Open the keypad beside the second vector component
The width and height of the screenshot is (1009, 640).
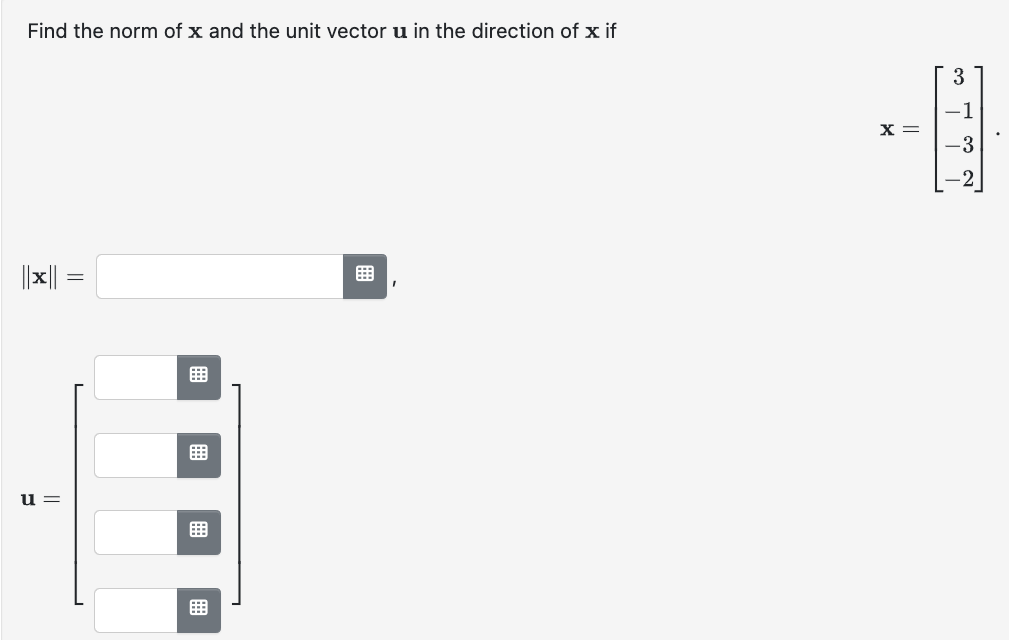[198, 453]
